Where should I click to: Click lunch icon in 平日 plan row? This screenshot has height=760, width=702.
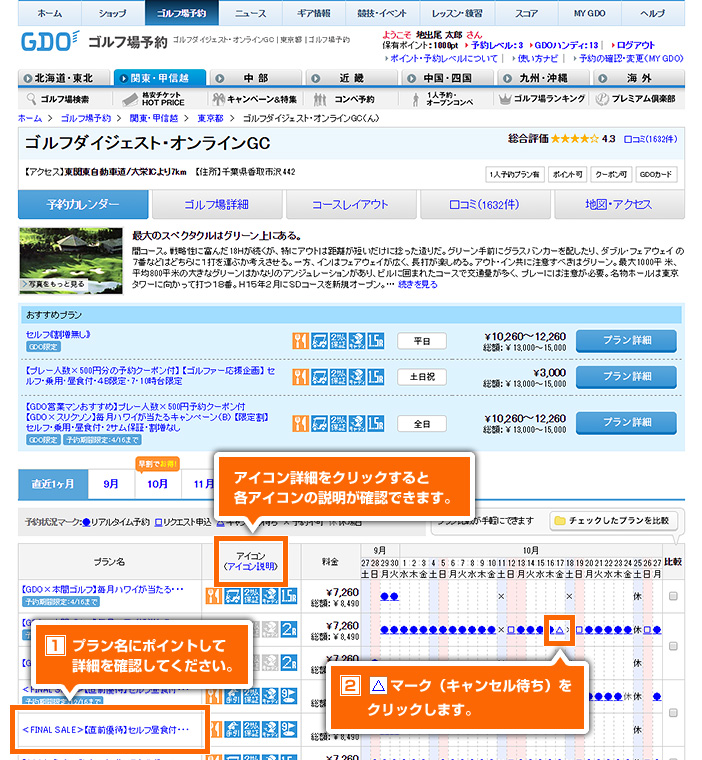click(300, 341)
